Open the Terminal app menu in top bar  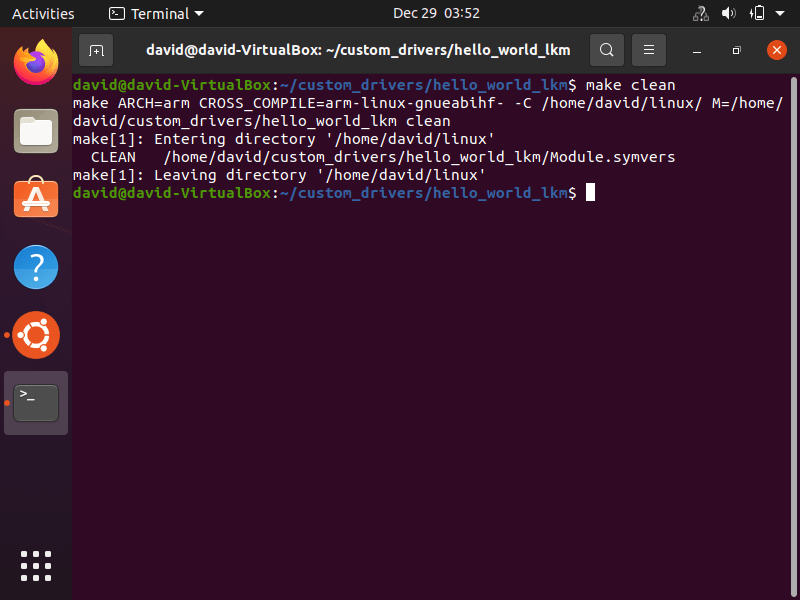[x=155, y=13]
